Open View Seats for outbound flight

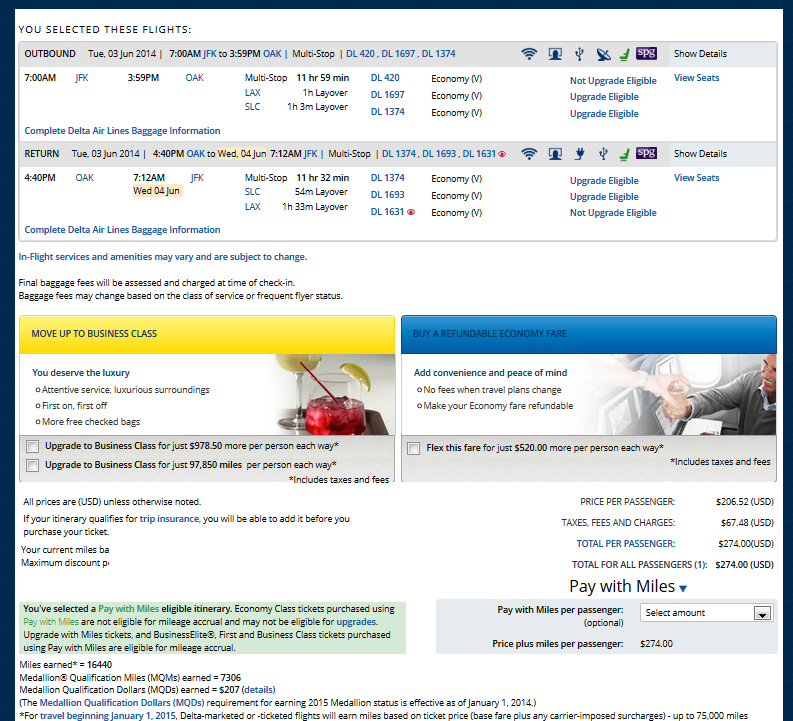pyautogui.click(x=696, y=78)
